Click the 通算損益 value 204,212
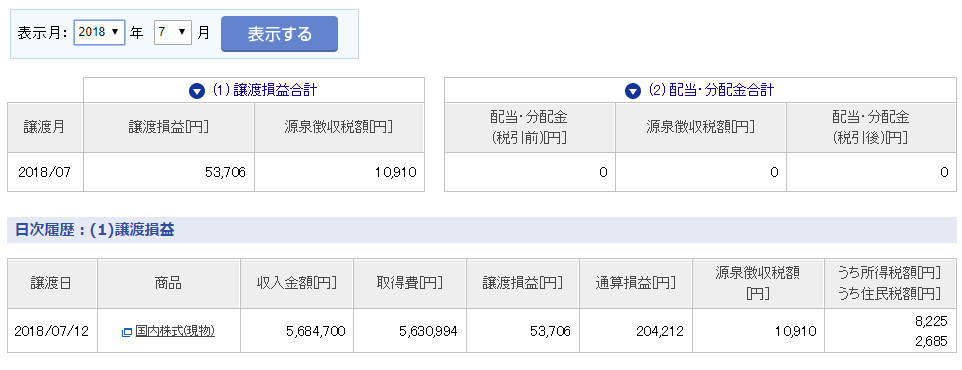 click(x=659, y=331)
